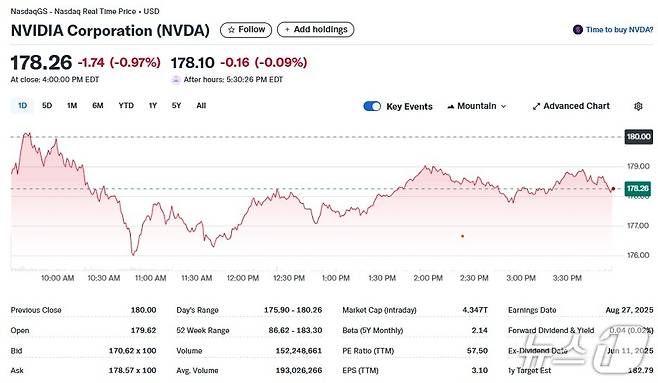
Task: Click the 3:30 PM time axis label
Action: pos(567,278)
